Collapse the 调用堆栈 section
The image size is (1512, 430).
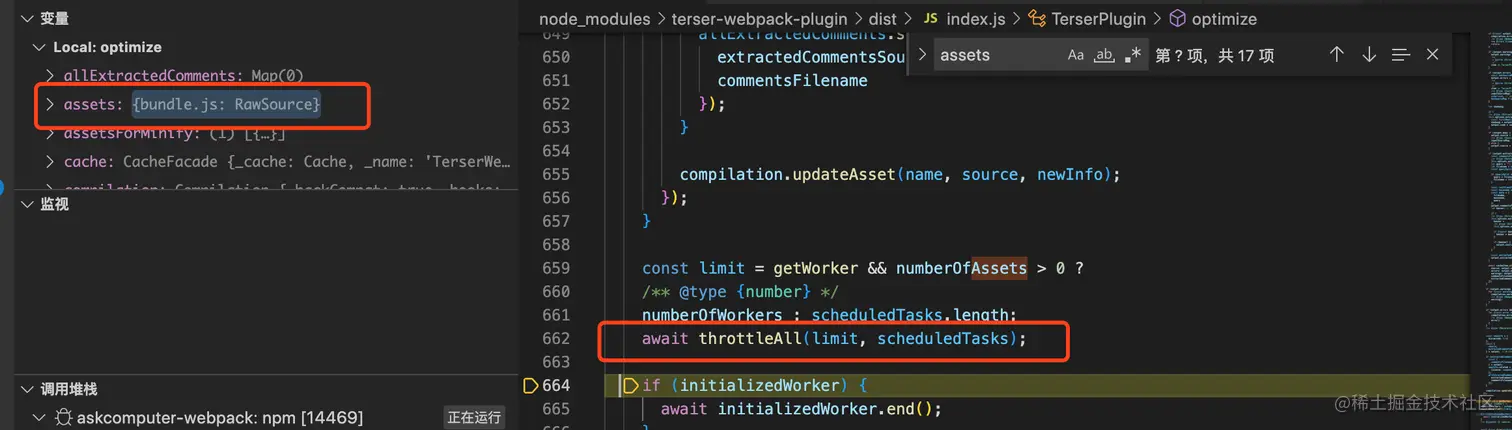pos(27,389)
